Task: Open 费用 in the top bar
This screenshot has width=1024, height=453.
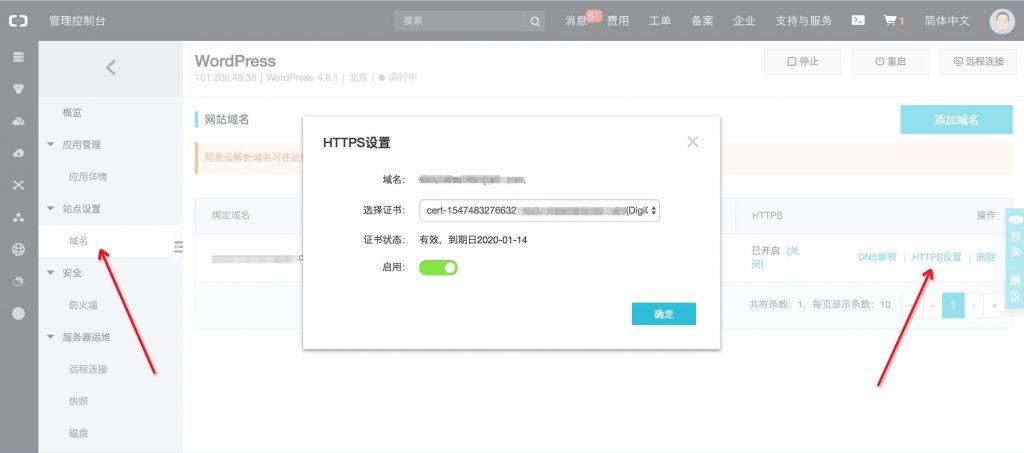Action: click(618, 21)
